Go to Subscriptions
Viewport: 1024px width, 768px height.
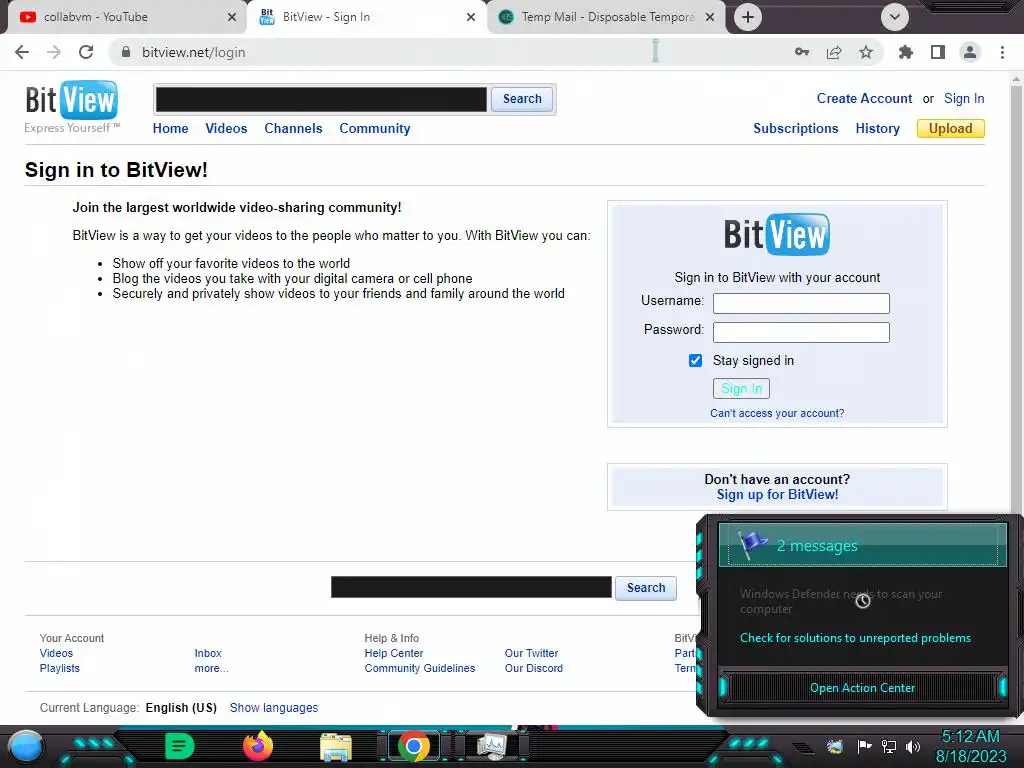click(x=795, y=129)
